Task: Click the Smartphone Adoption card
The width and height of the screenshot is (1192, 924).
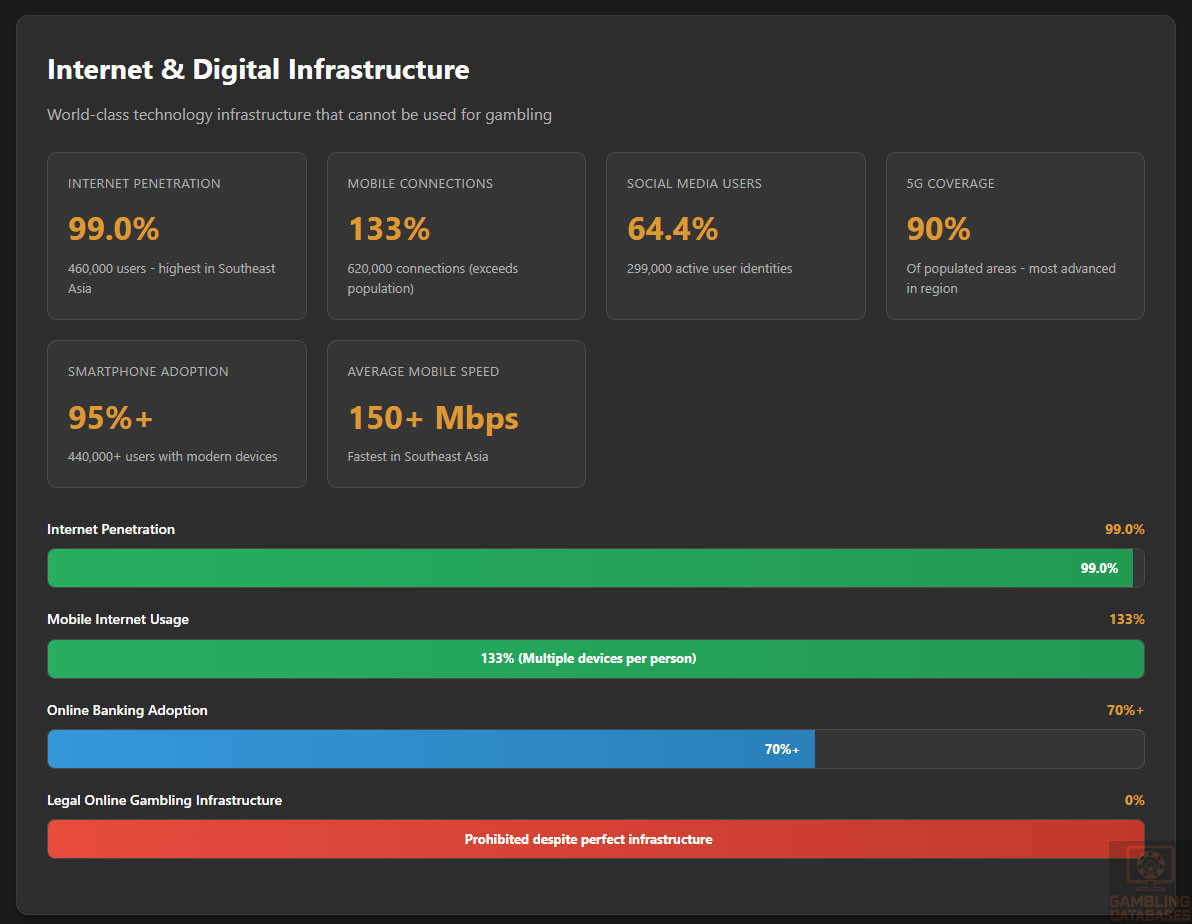Action: point(176,414)
